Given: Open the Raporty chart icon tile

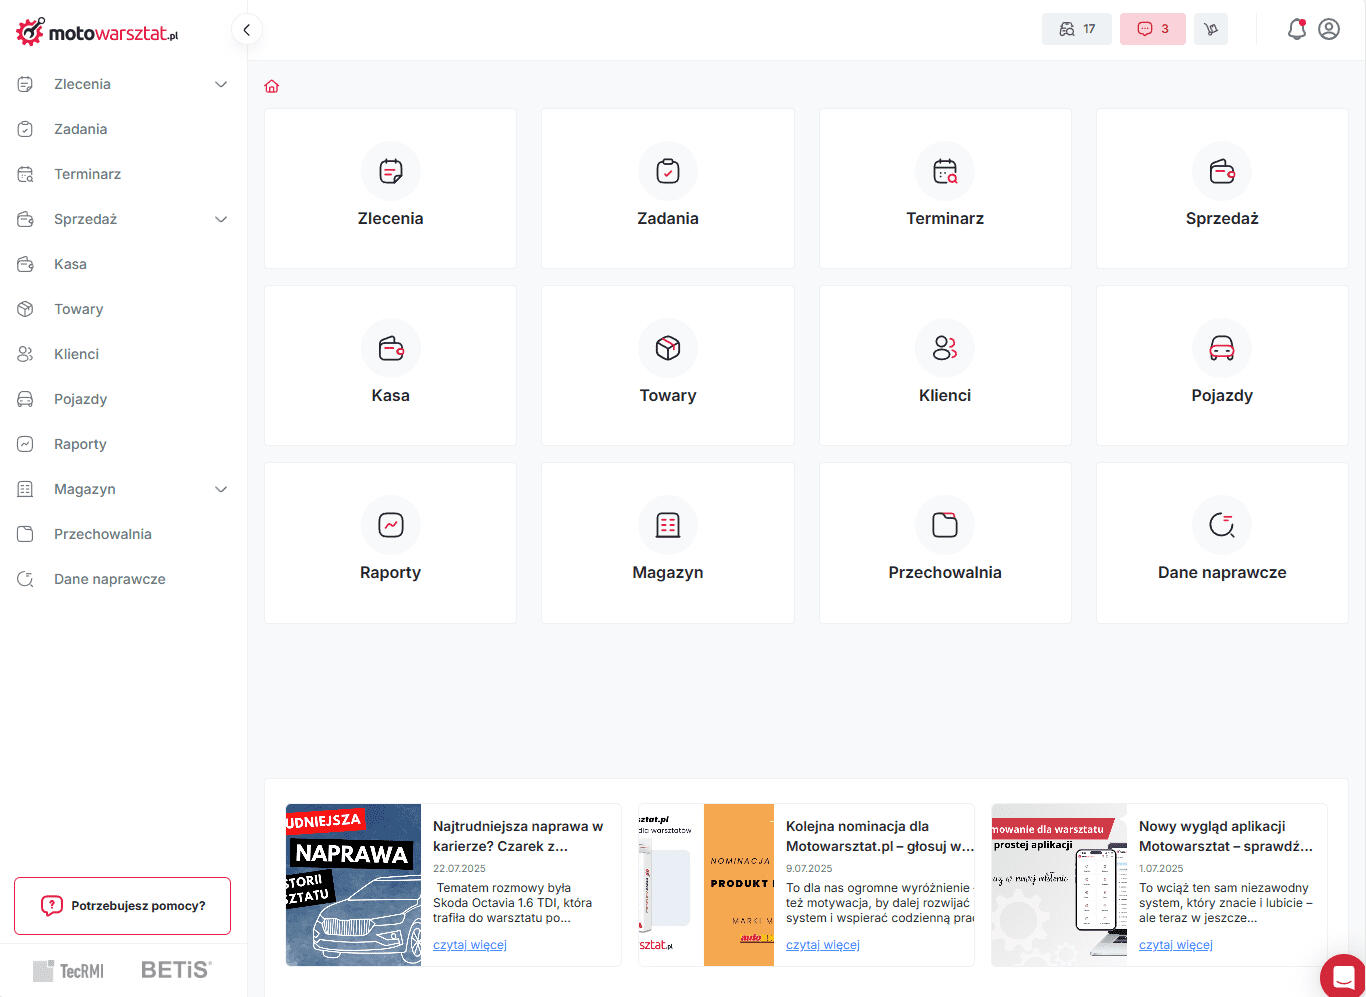Looking at the screenshot, I should coord(390,525).
